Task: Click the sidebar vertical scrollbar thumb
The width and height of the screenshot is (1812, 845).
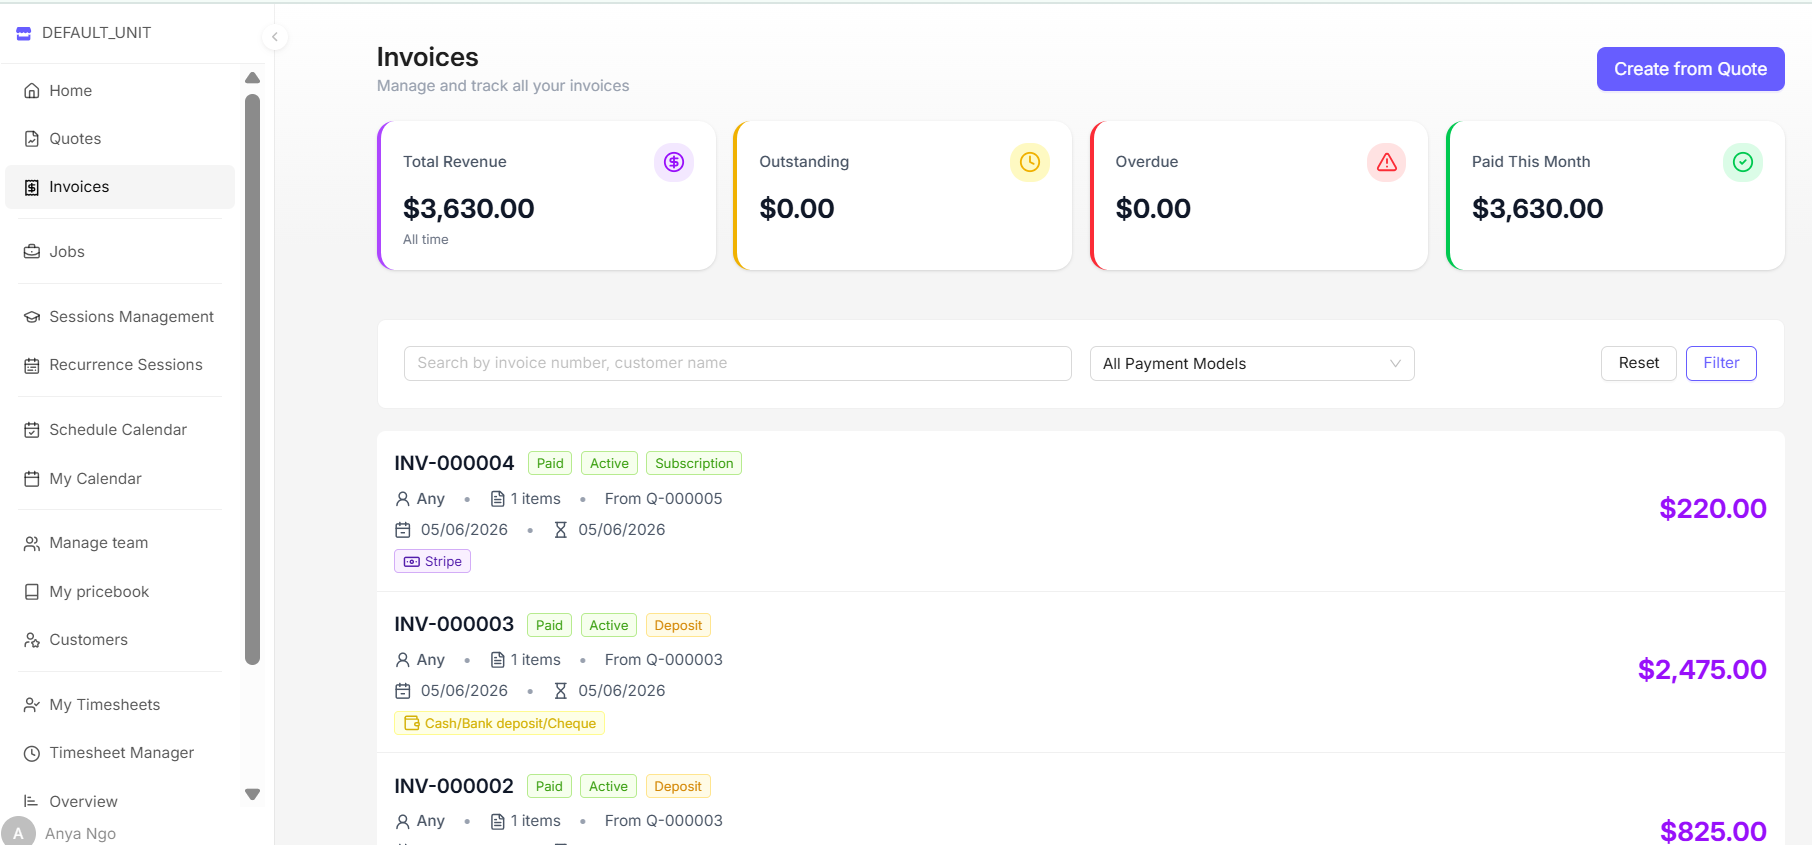Action: pos(253,379)
